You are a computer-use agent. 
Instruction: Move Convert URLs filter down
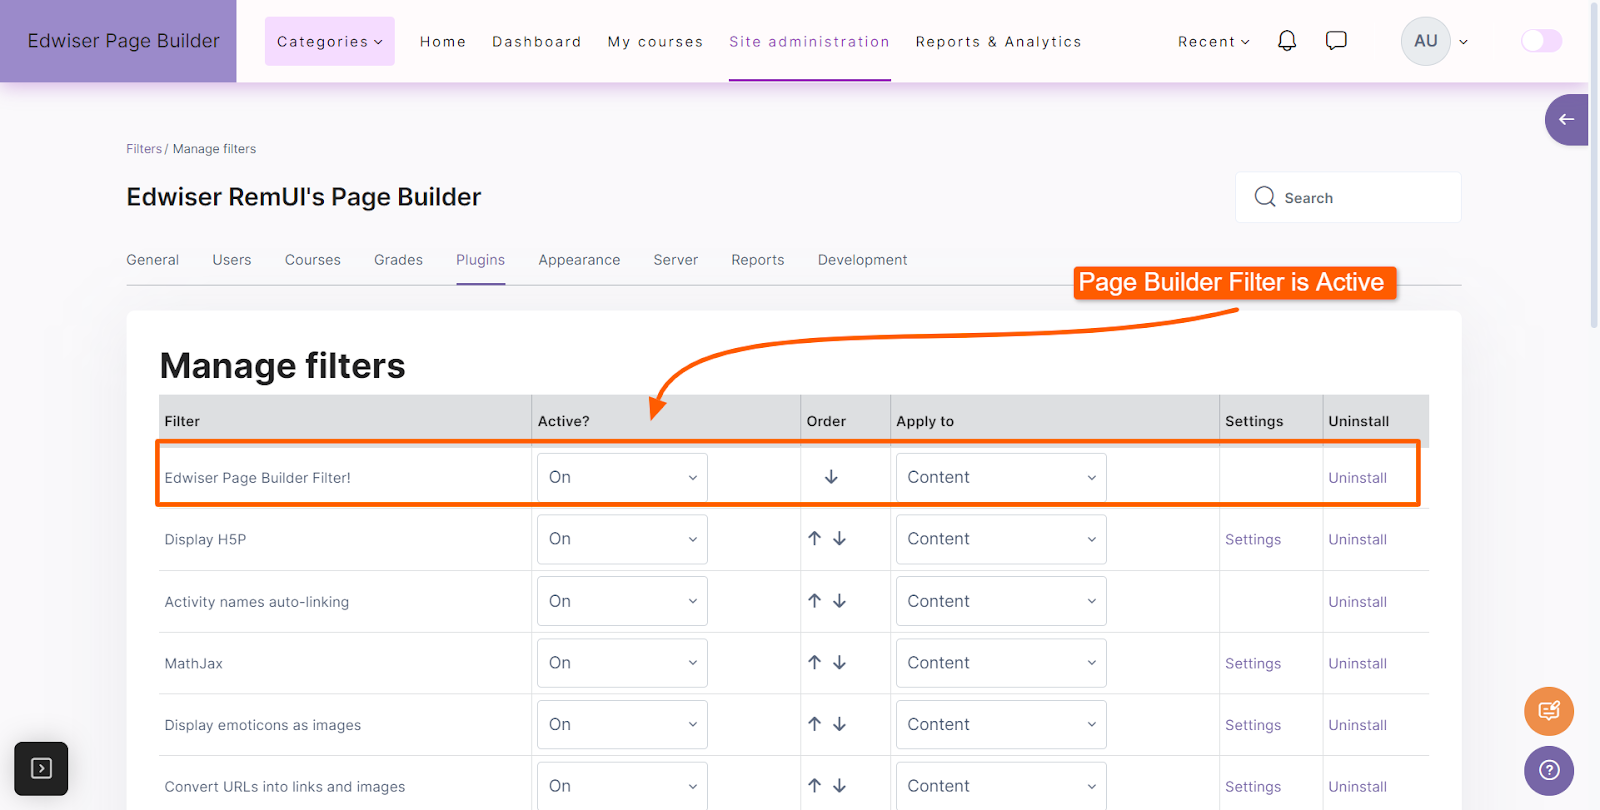(840, 786)
